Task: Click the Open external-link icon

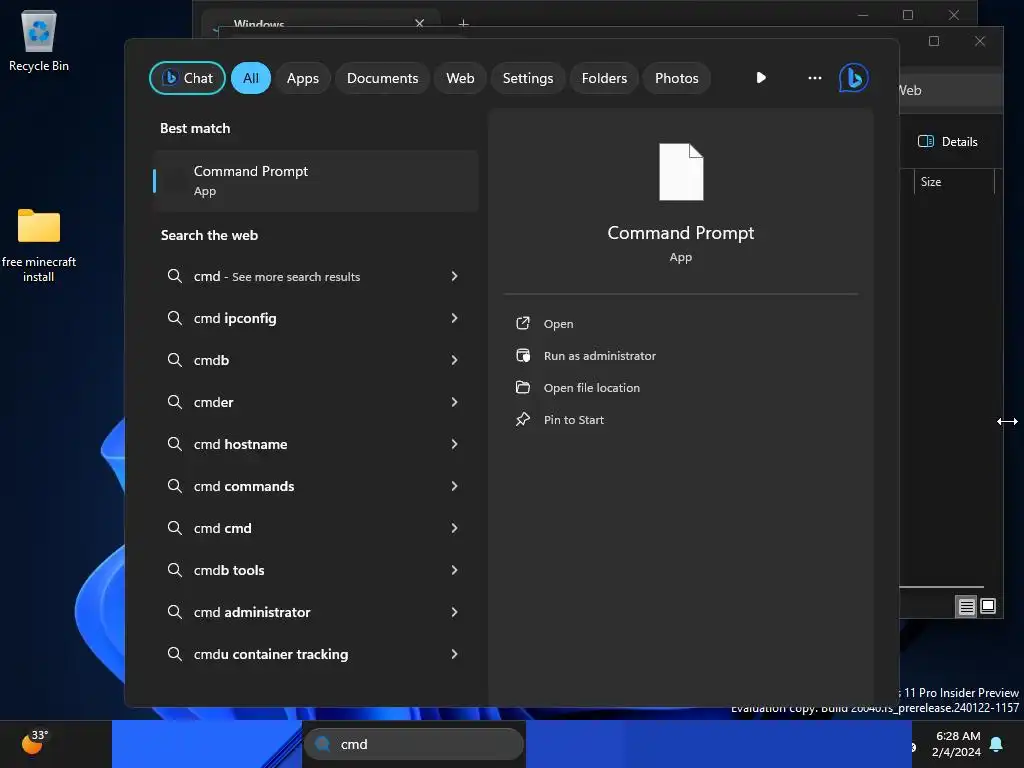Action: (x=523, y=323)
